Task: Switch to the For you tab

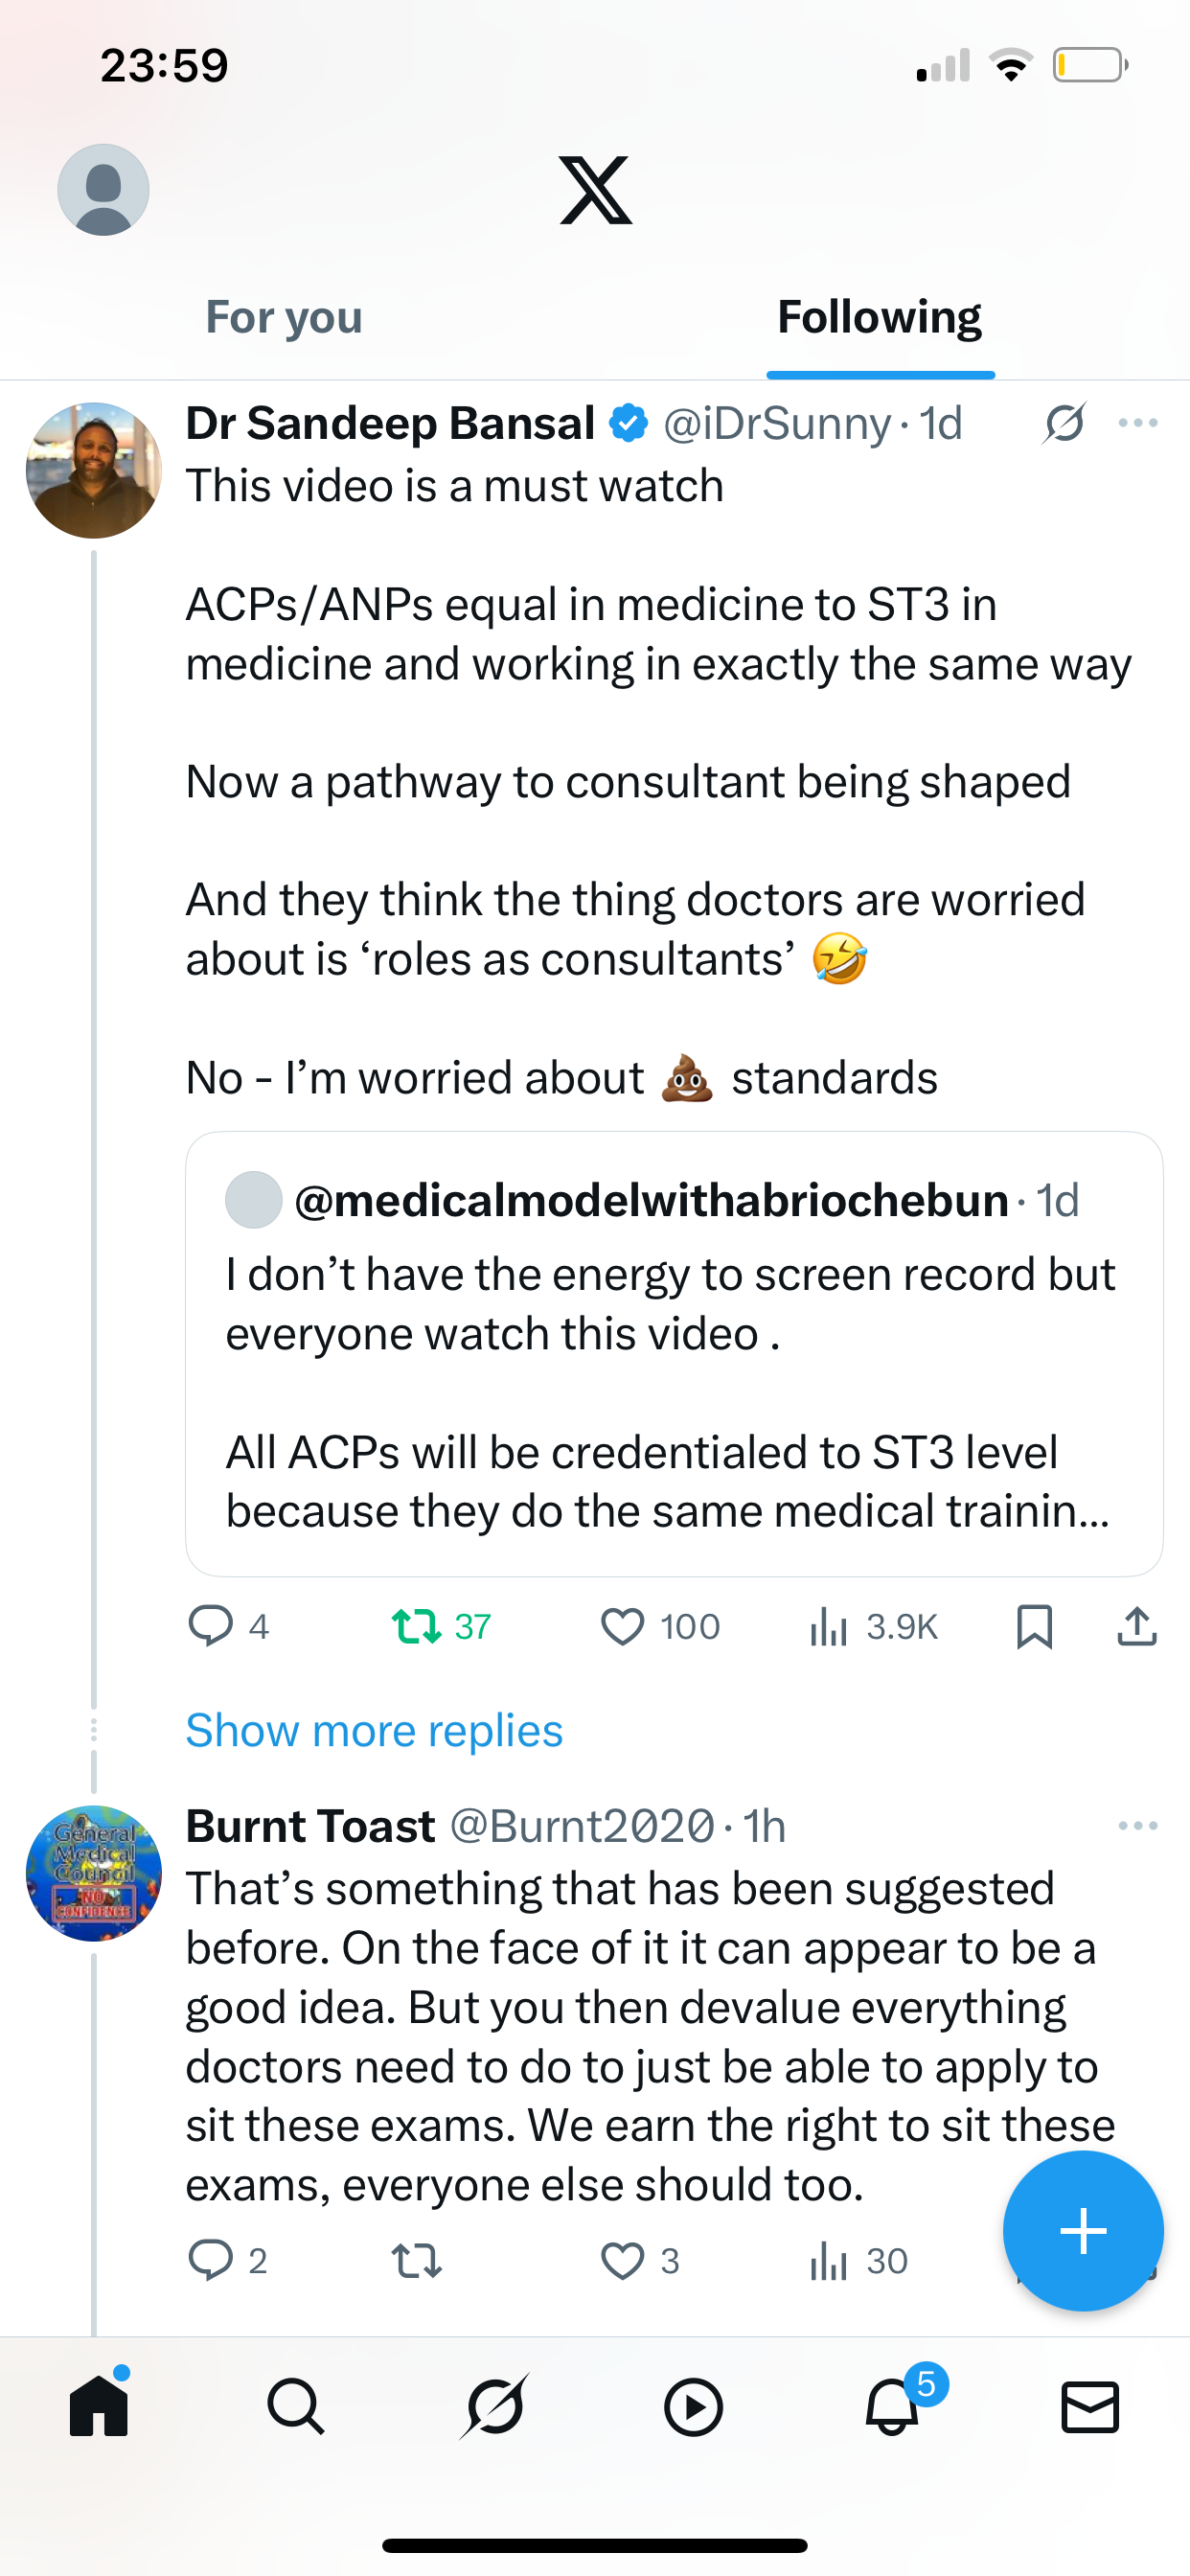Action: tap(284, 318)
